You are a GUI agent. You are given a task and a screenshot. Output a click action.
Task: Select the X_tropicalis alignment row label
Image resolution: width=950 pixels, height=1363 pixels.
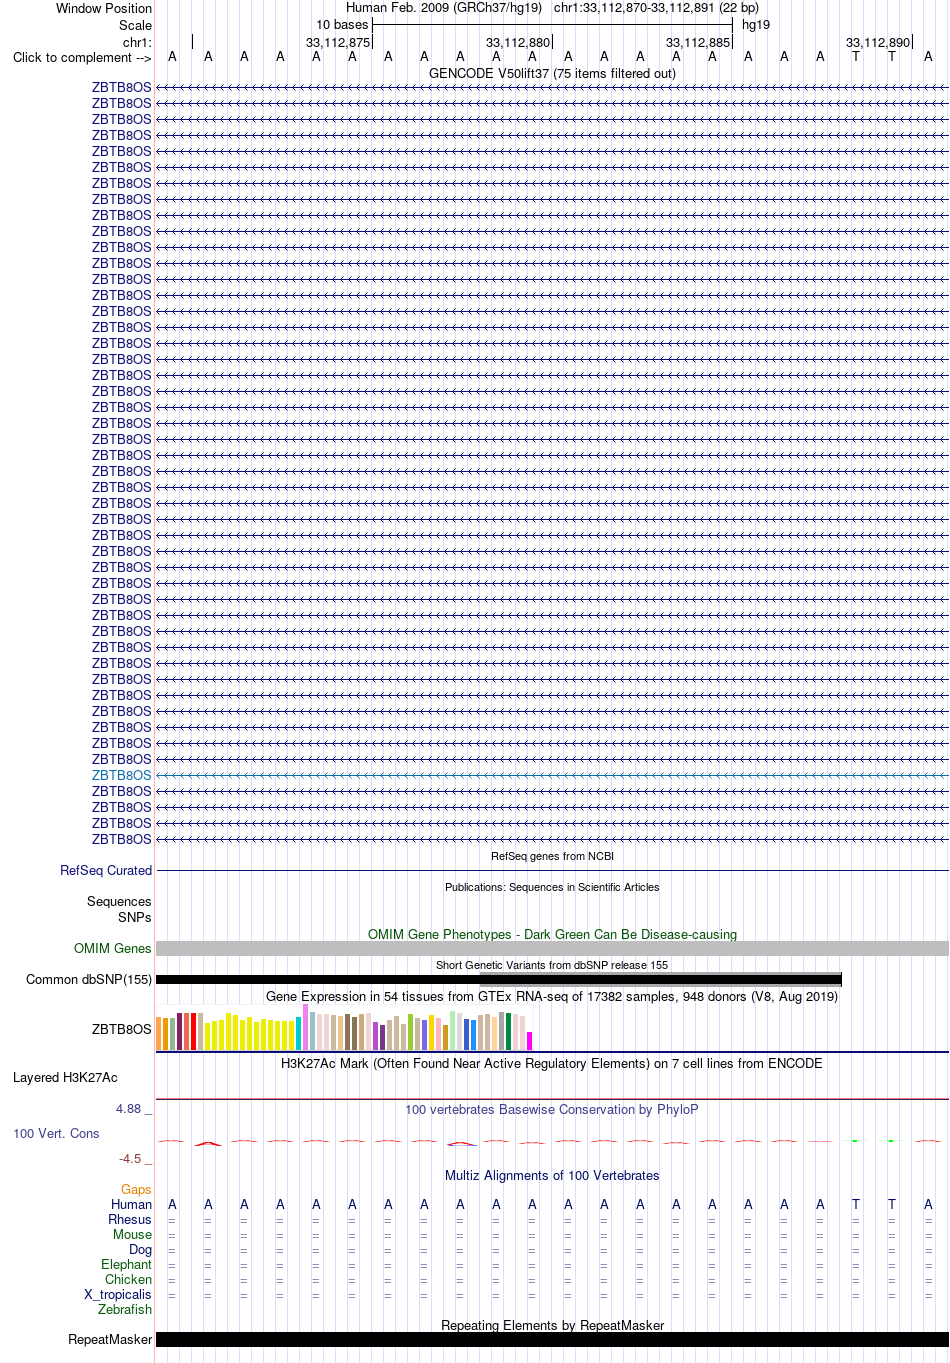click(x=118, y=1294)
